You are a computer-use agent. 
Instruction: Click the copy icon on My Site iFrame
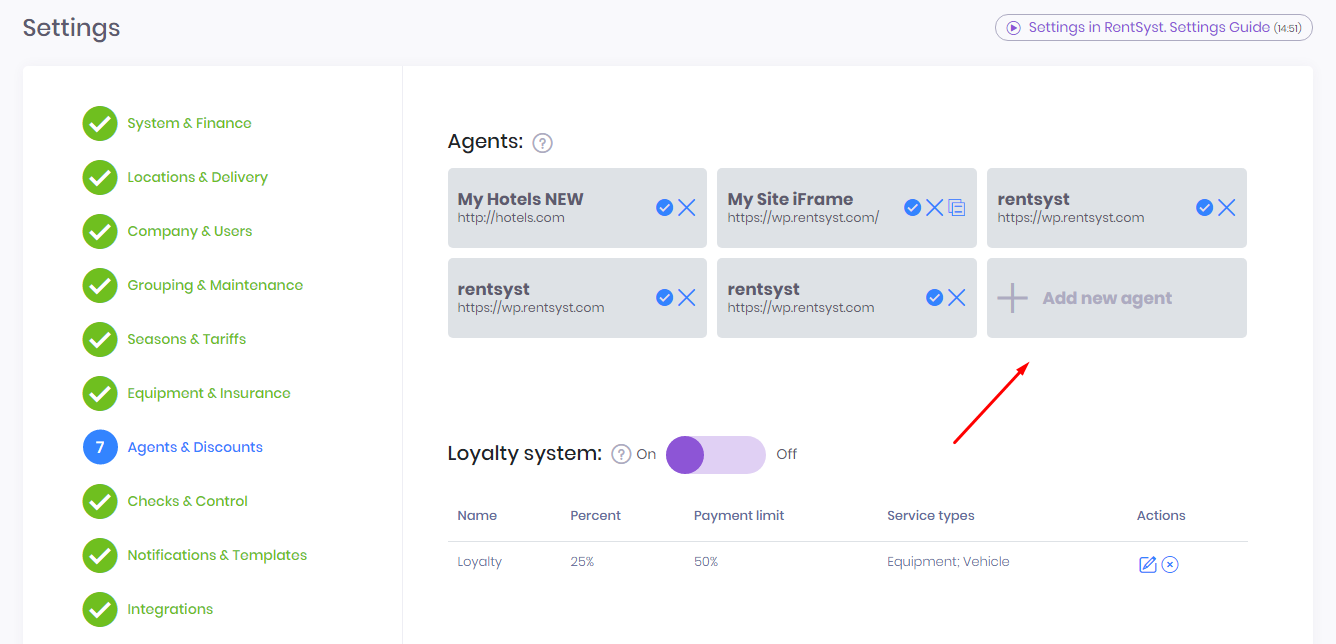tap(957, 208)
